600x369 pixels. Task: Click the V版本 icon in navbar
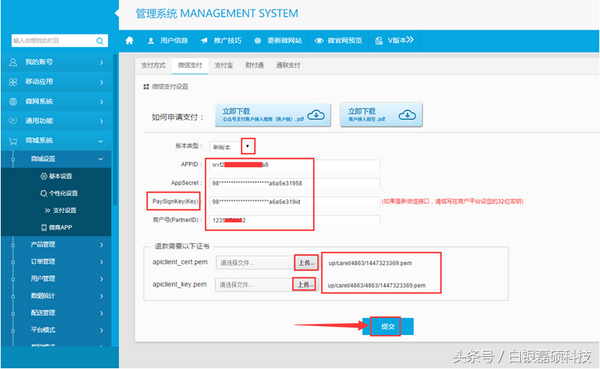point(379,41)
